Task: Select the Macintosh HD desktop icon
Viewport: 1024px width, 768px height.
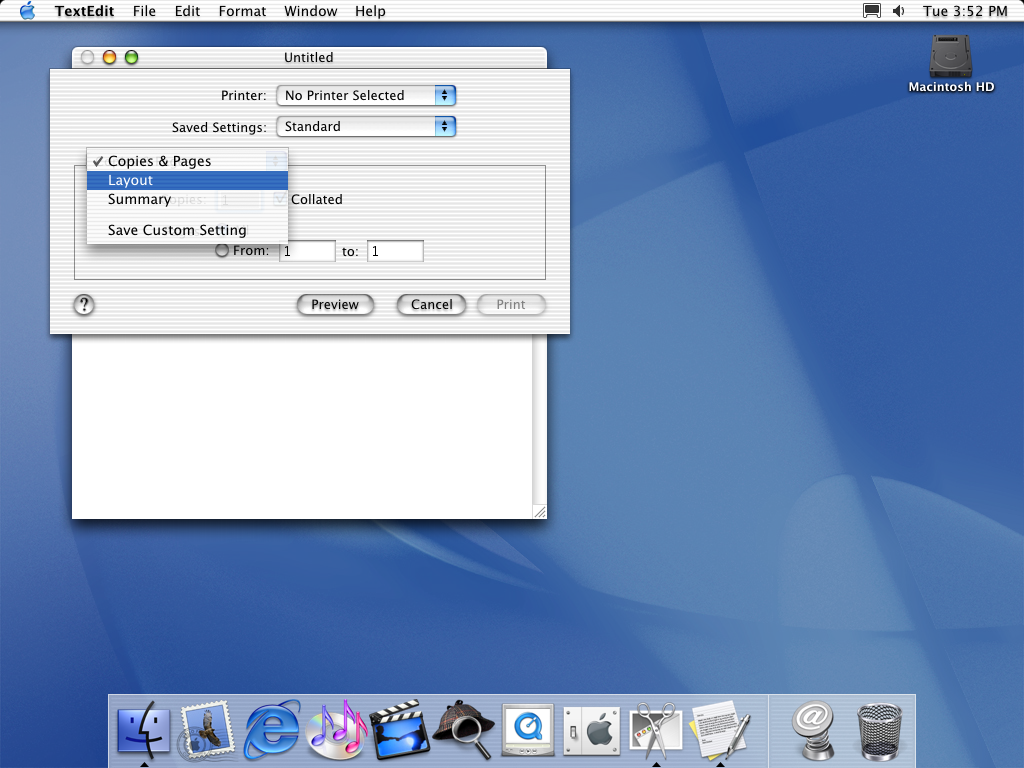Action: point(951,64)
